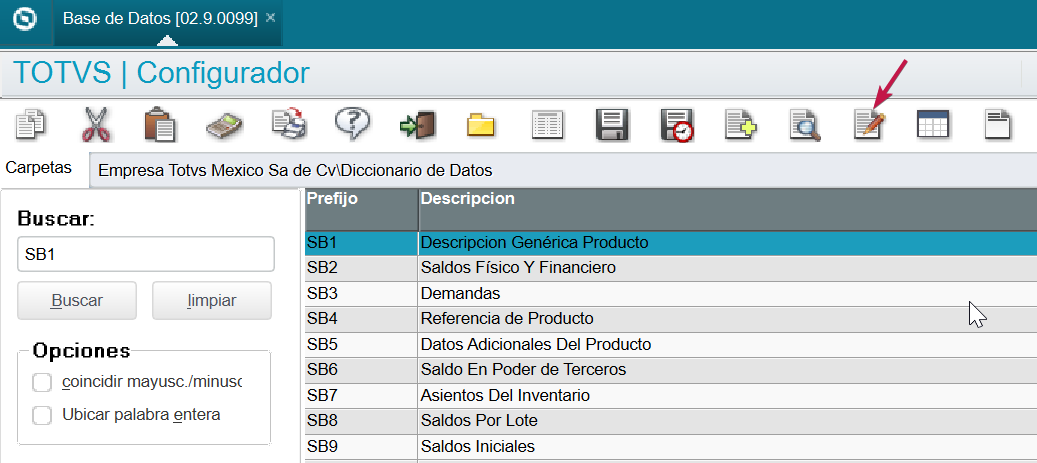Click the SB2 prefix cell
The image size is (1037, 463).
(x=362, y=268)
